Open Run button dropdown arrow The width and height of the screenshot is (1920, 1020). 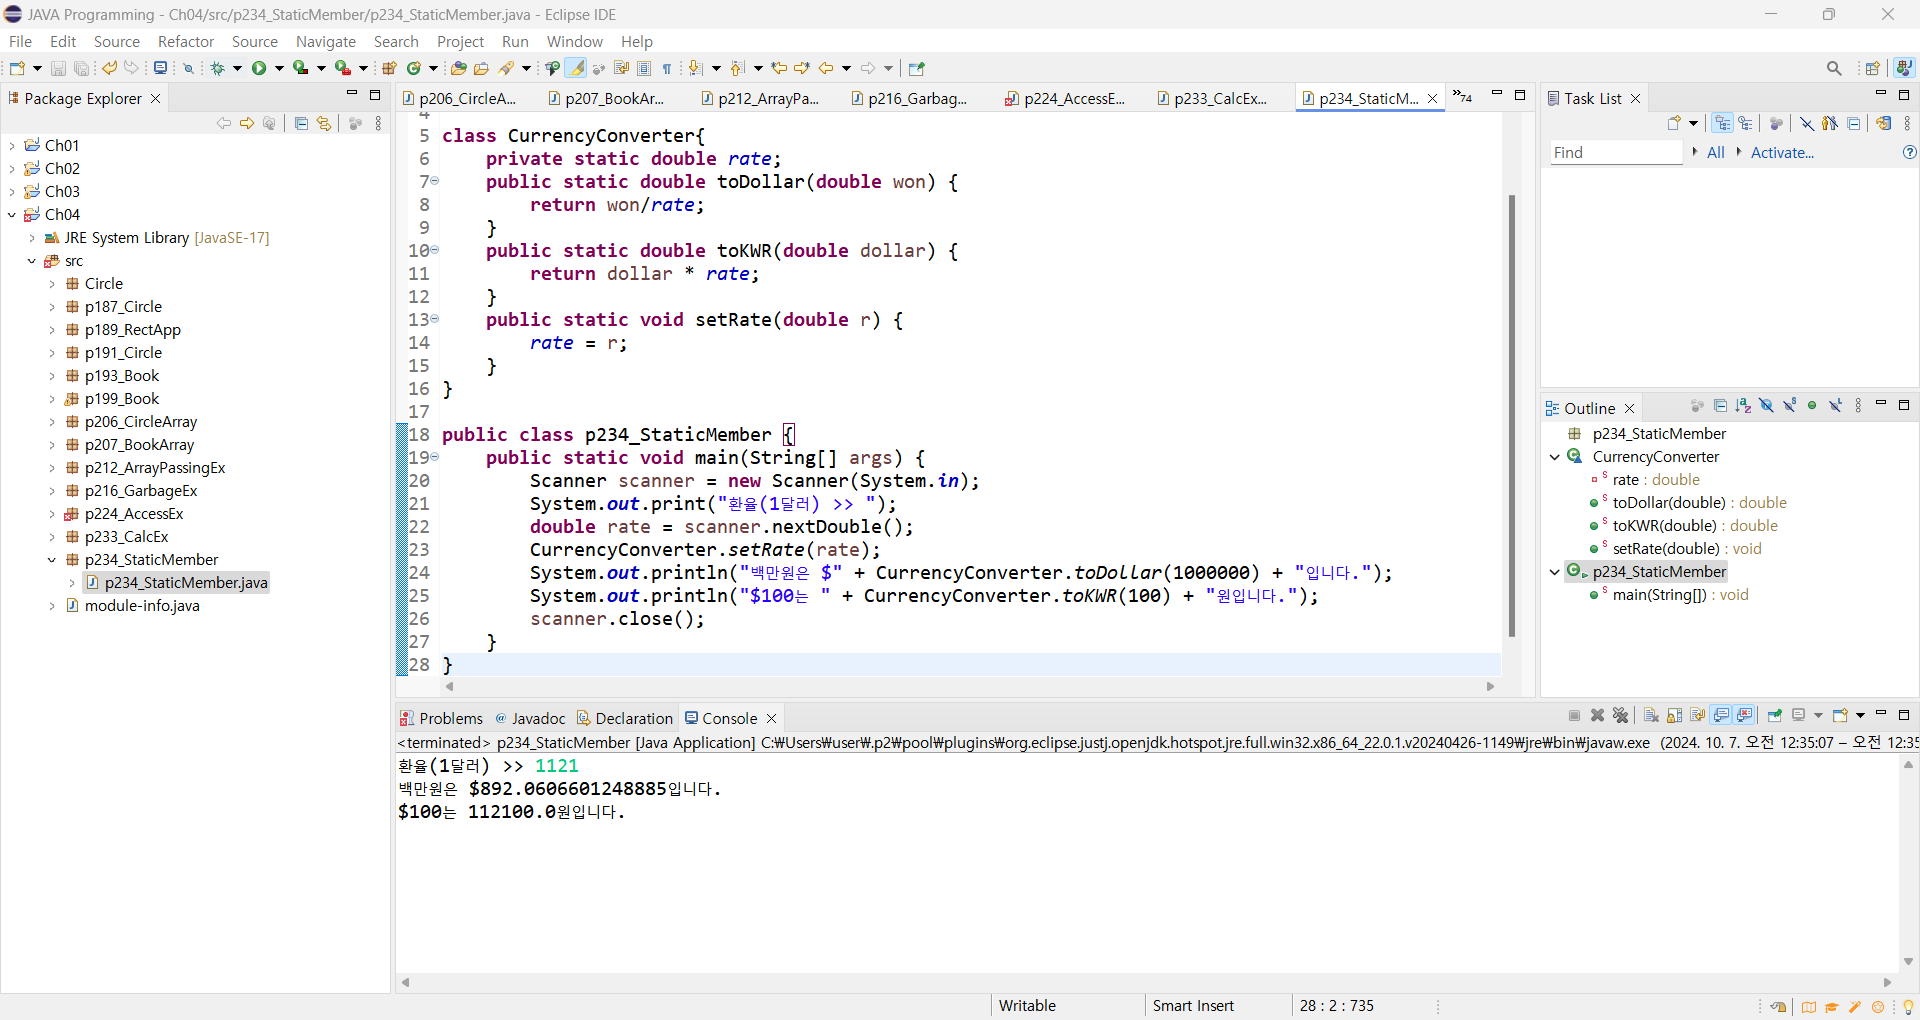coord(279,68)
